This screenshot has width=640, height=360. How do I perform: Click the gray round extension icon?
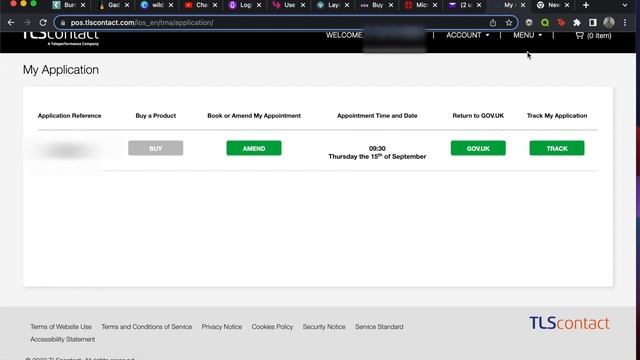[529, 23]
